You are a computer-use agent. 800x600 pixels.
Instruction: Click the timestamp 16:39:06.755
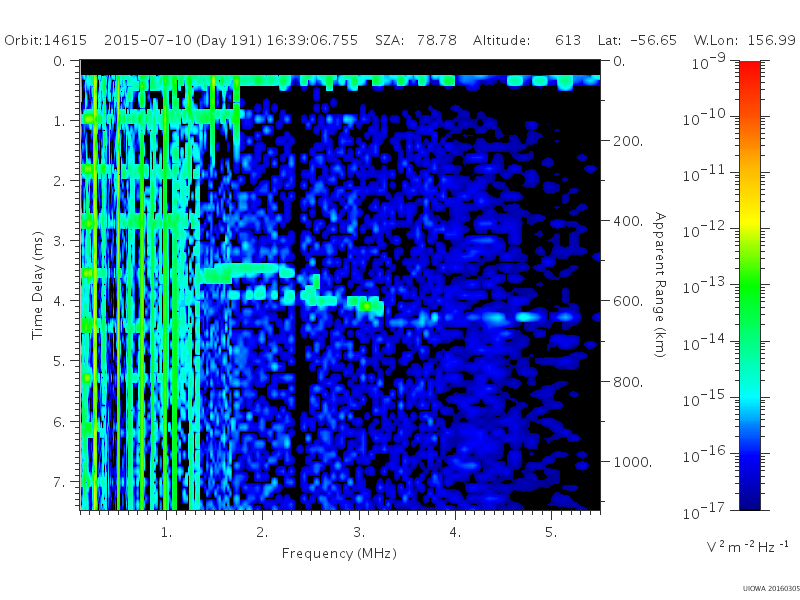pos(312,40)
